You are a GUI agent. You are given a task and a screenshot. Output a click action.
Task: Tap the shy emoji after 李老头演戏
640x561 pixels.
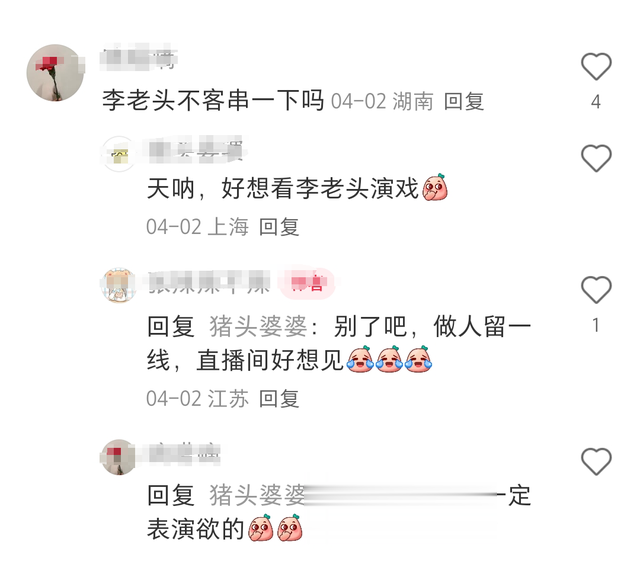coord(435,187)
